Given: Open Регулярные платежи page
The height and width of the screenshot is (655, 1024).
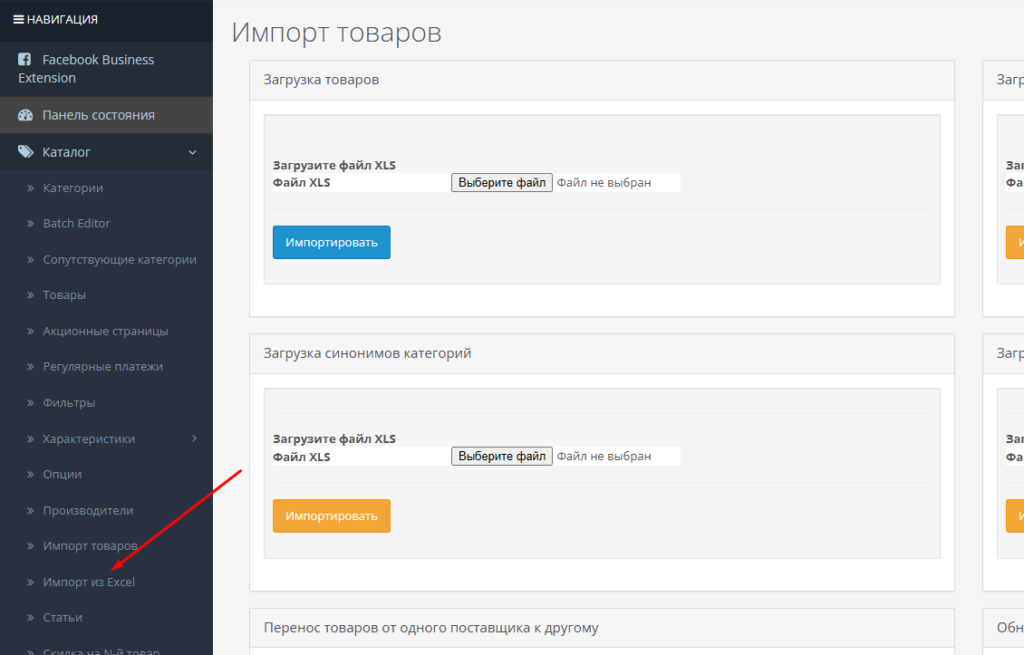Looking at the screenshot, I should (x=102, y=367).
